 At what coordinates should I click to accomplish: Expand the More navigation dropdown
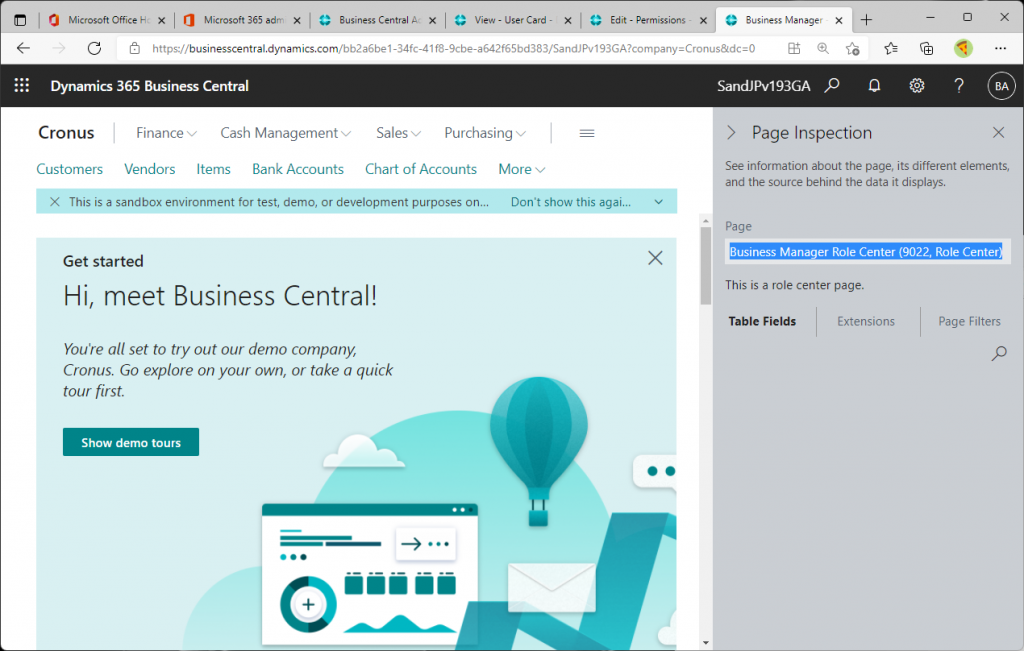pyautogui.click(x=521, y=169)
